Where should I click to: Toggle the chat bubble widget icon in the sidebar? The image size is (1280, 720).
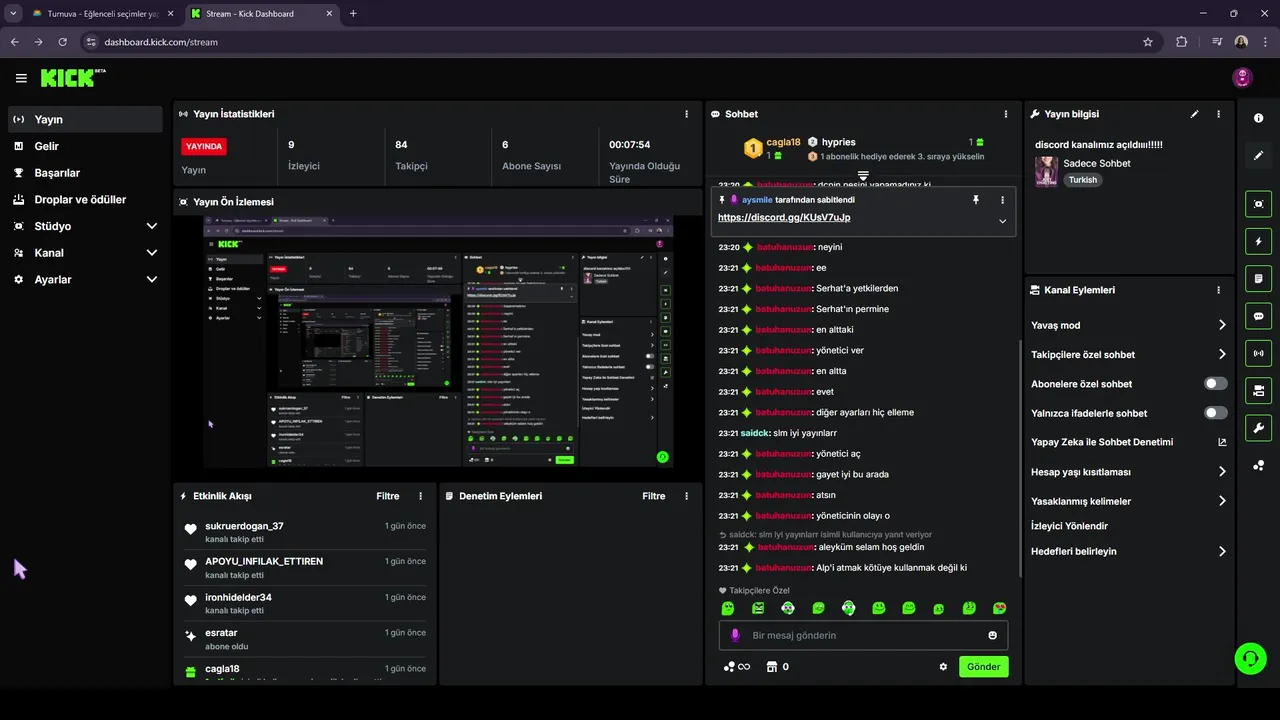coord(1258,316)
